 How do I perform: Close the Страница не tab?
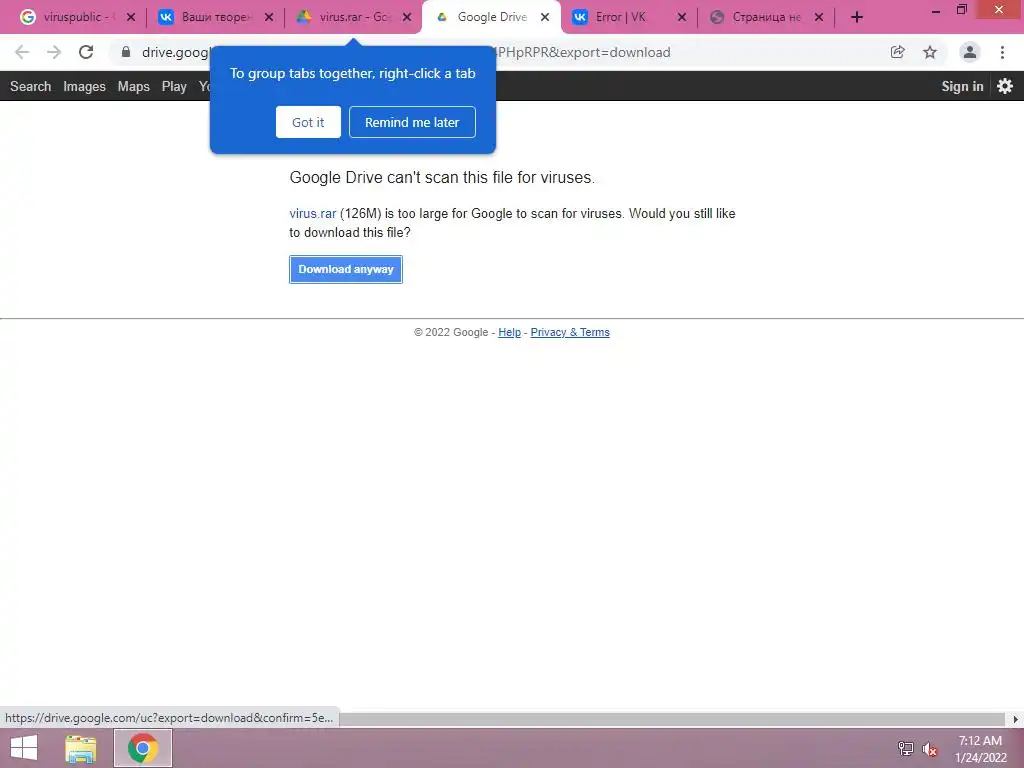(819, 18)
